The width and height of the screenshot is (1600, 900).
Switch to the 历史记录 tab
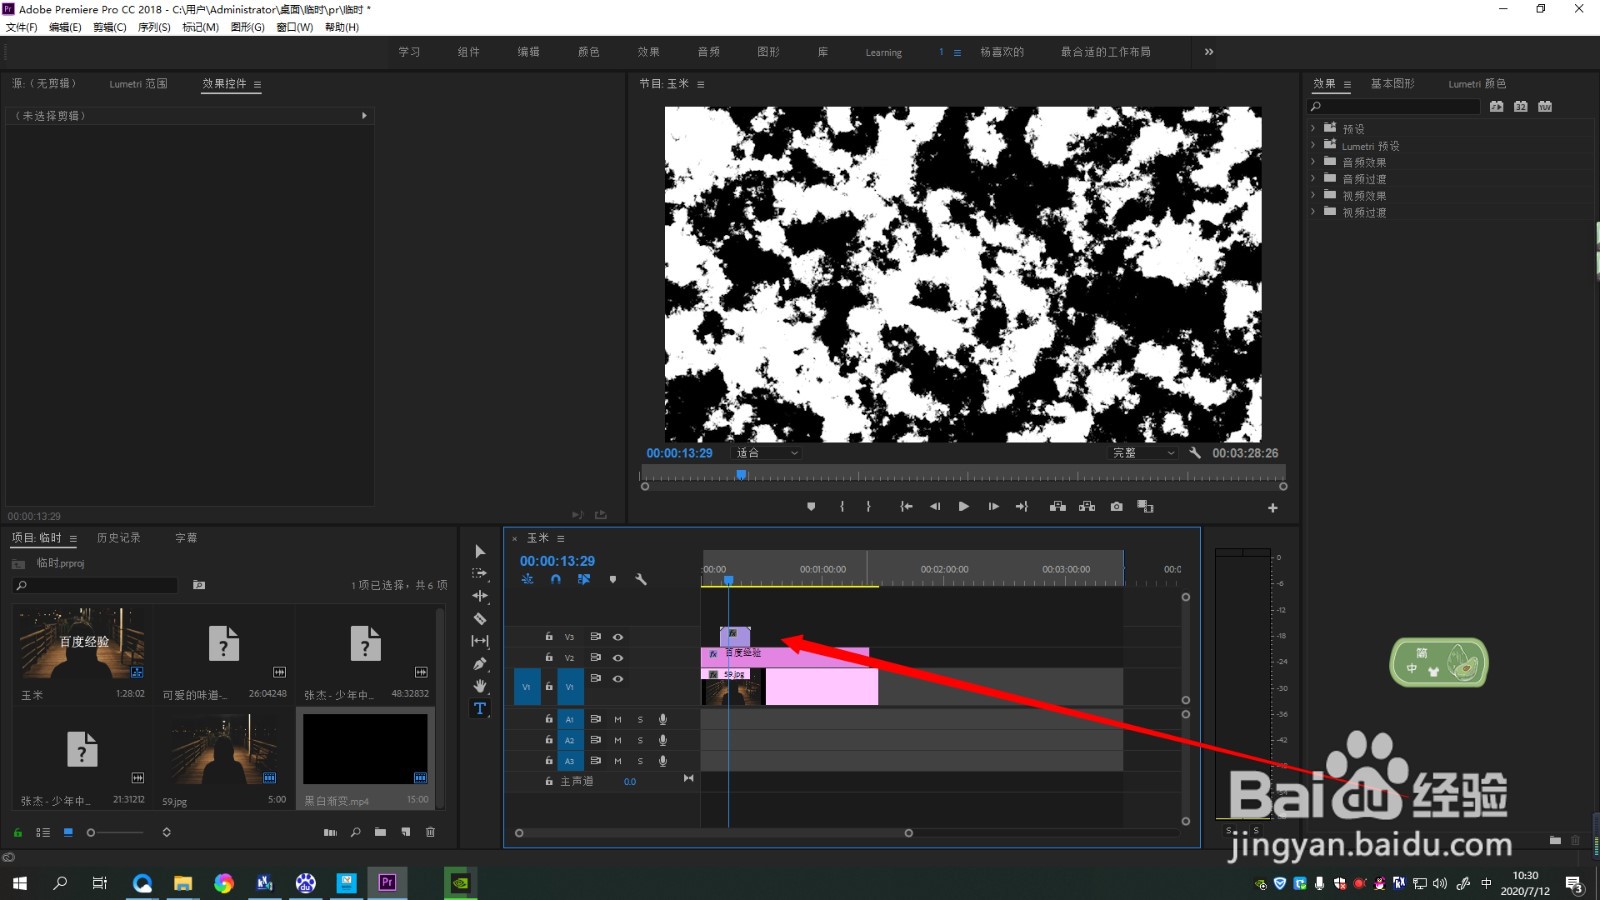119,538
